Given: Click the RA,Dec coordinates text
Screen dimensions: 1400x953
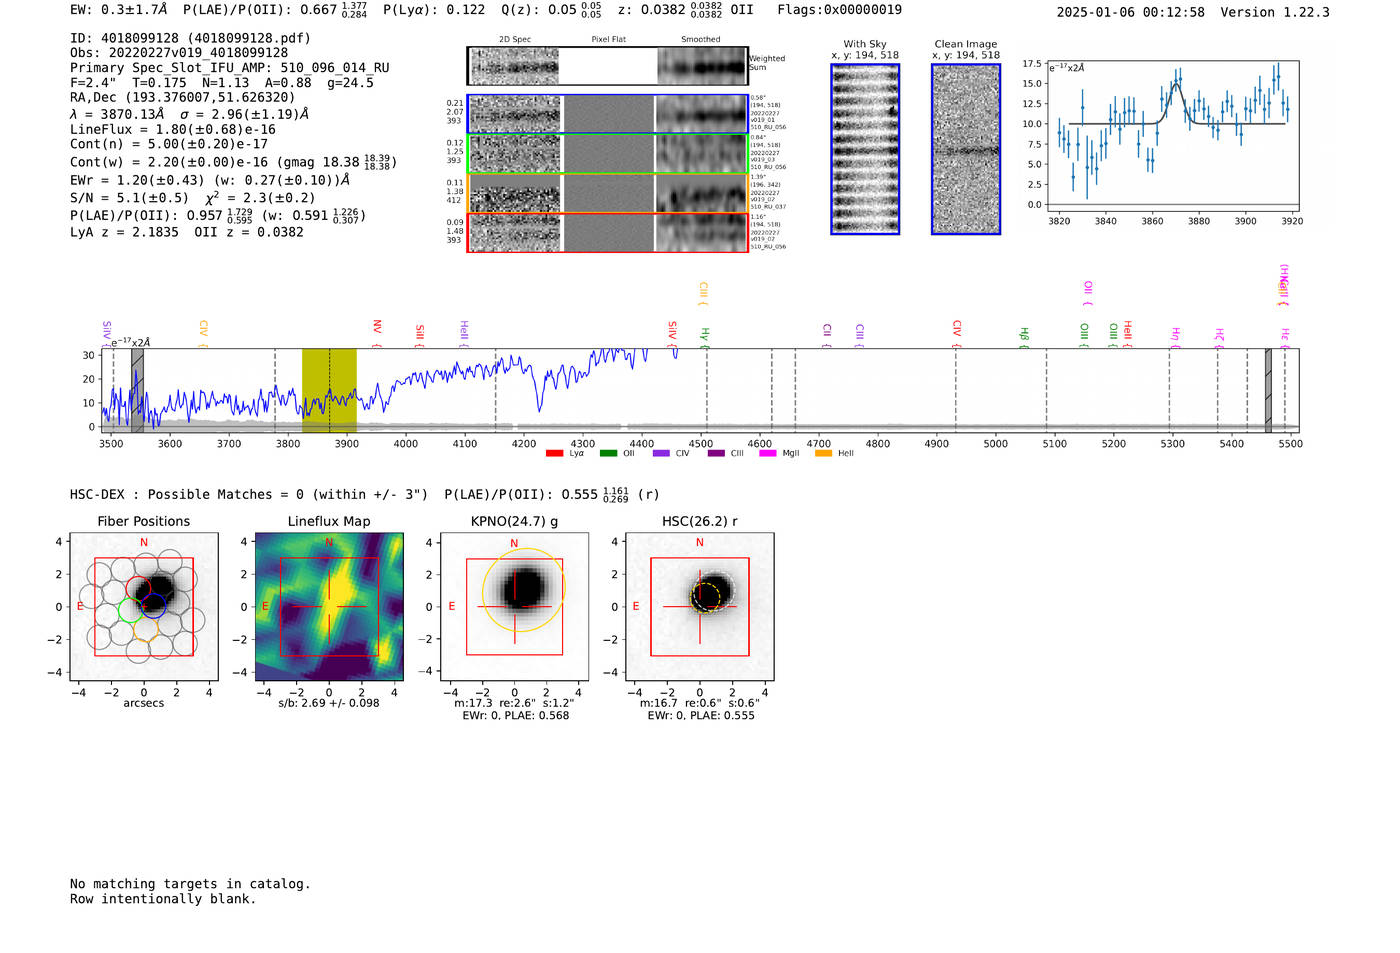Looking at the screenshot, I should point(183,97).
